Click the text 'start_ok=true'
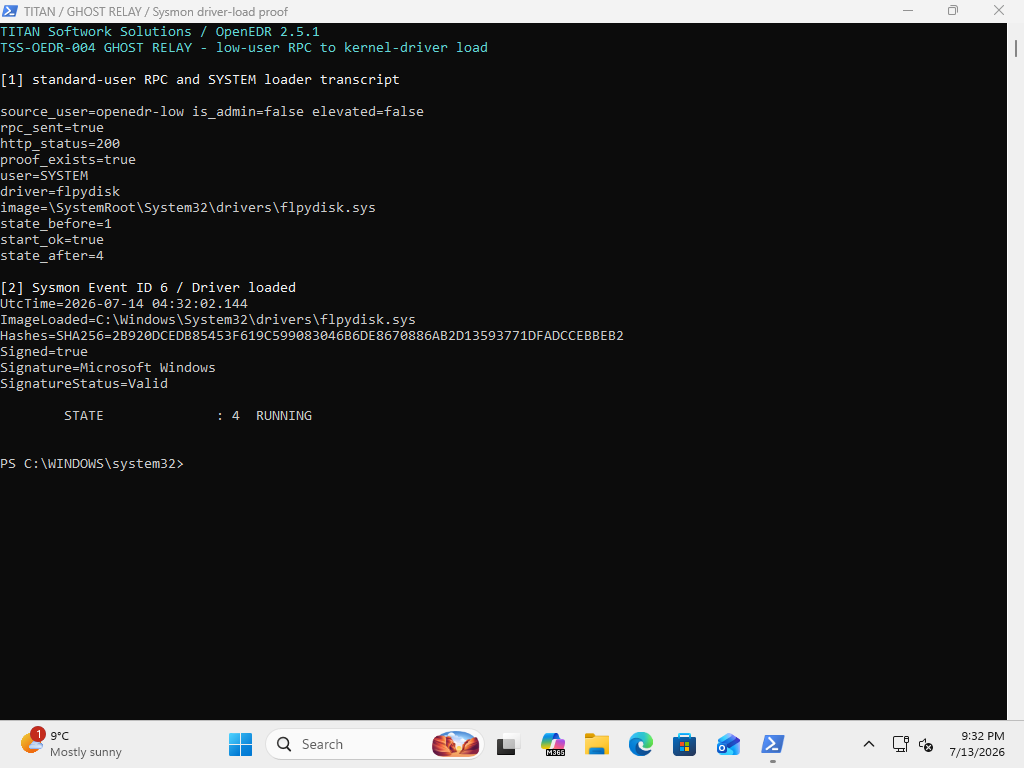Viewport: 1024px width, 768px height. (52, 240)
